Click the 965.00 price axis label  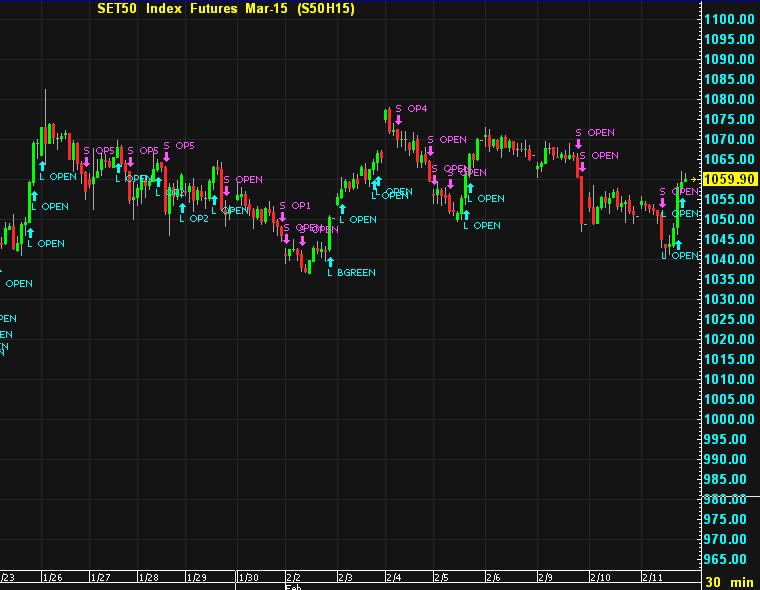pos(728,559)
